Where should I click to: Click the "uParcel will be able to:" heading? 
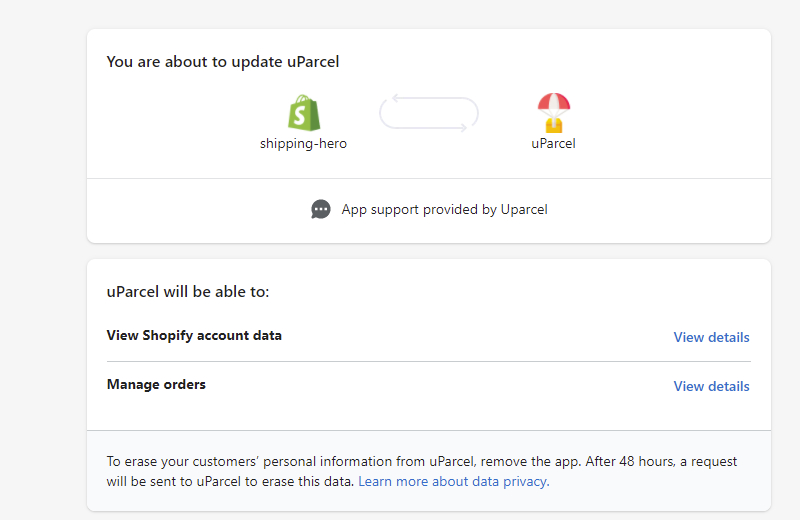(188, 292)
